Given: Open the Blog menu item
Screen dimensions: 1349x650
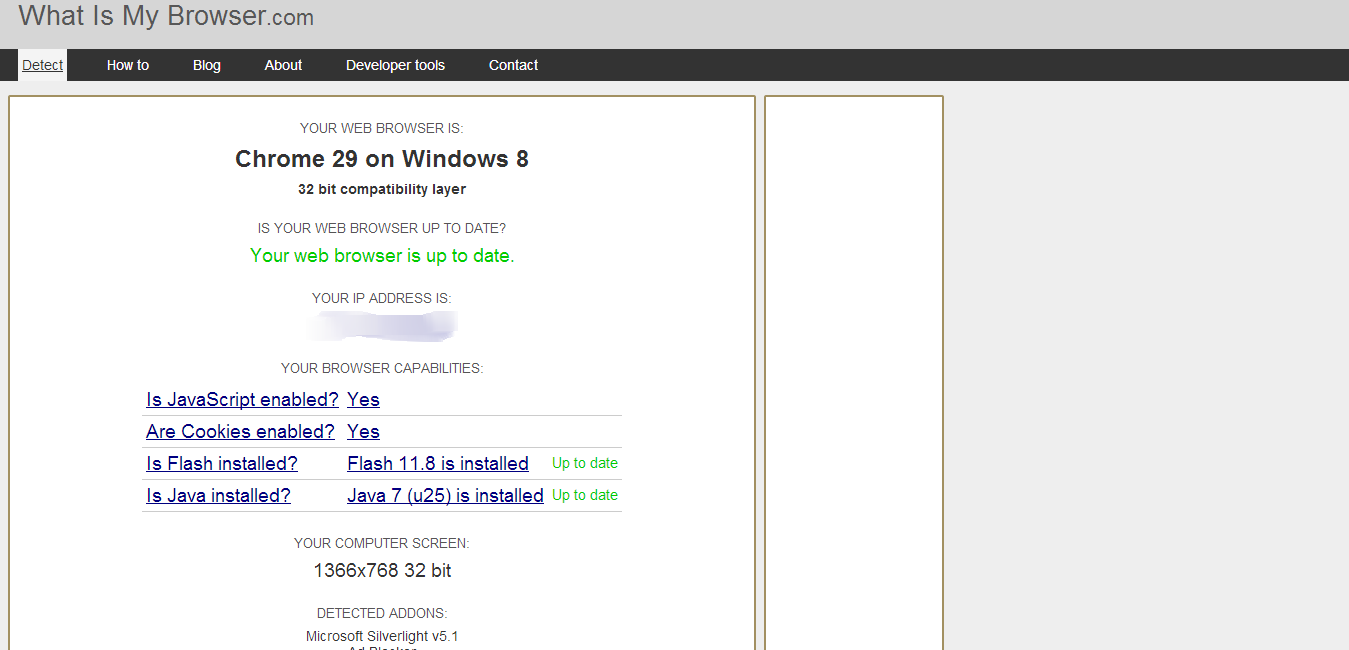Looking at the screenshot, I should (x=207, y=65).
